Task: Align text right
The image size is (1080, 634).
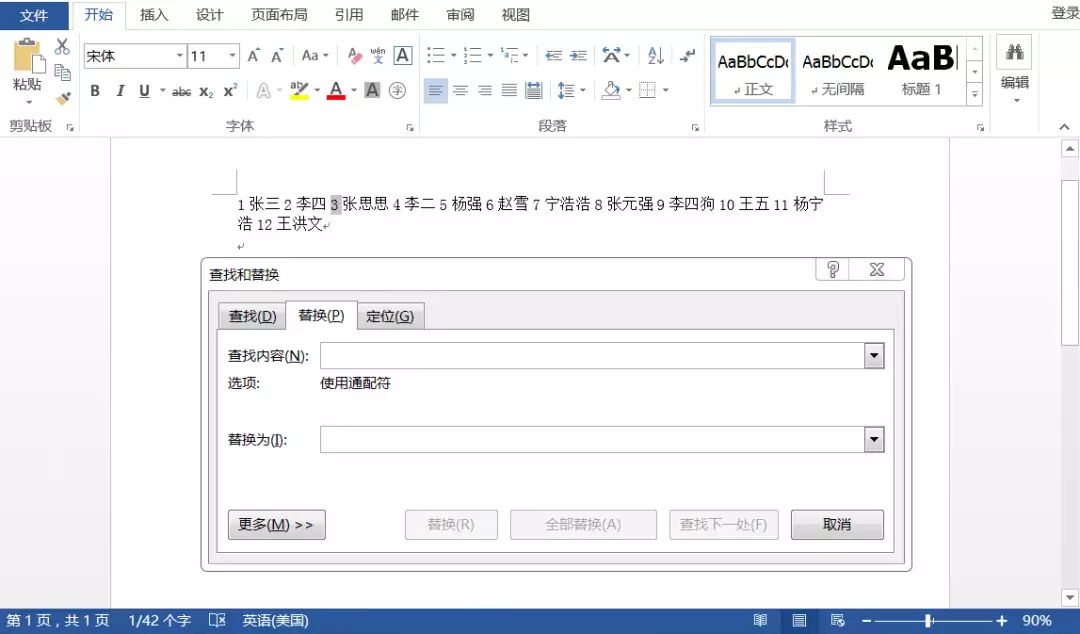Action: click(x=485, y=90)
